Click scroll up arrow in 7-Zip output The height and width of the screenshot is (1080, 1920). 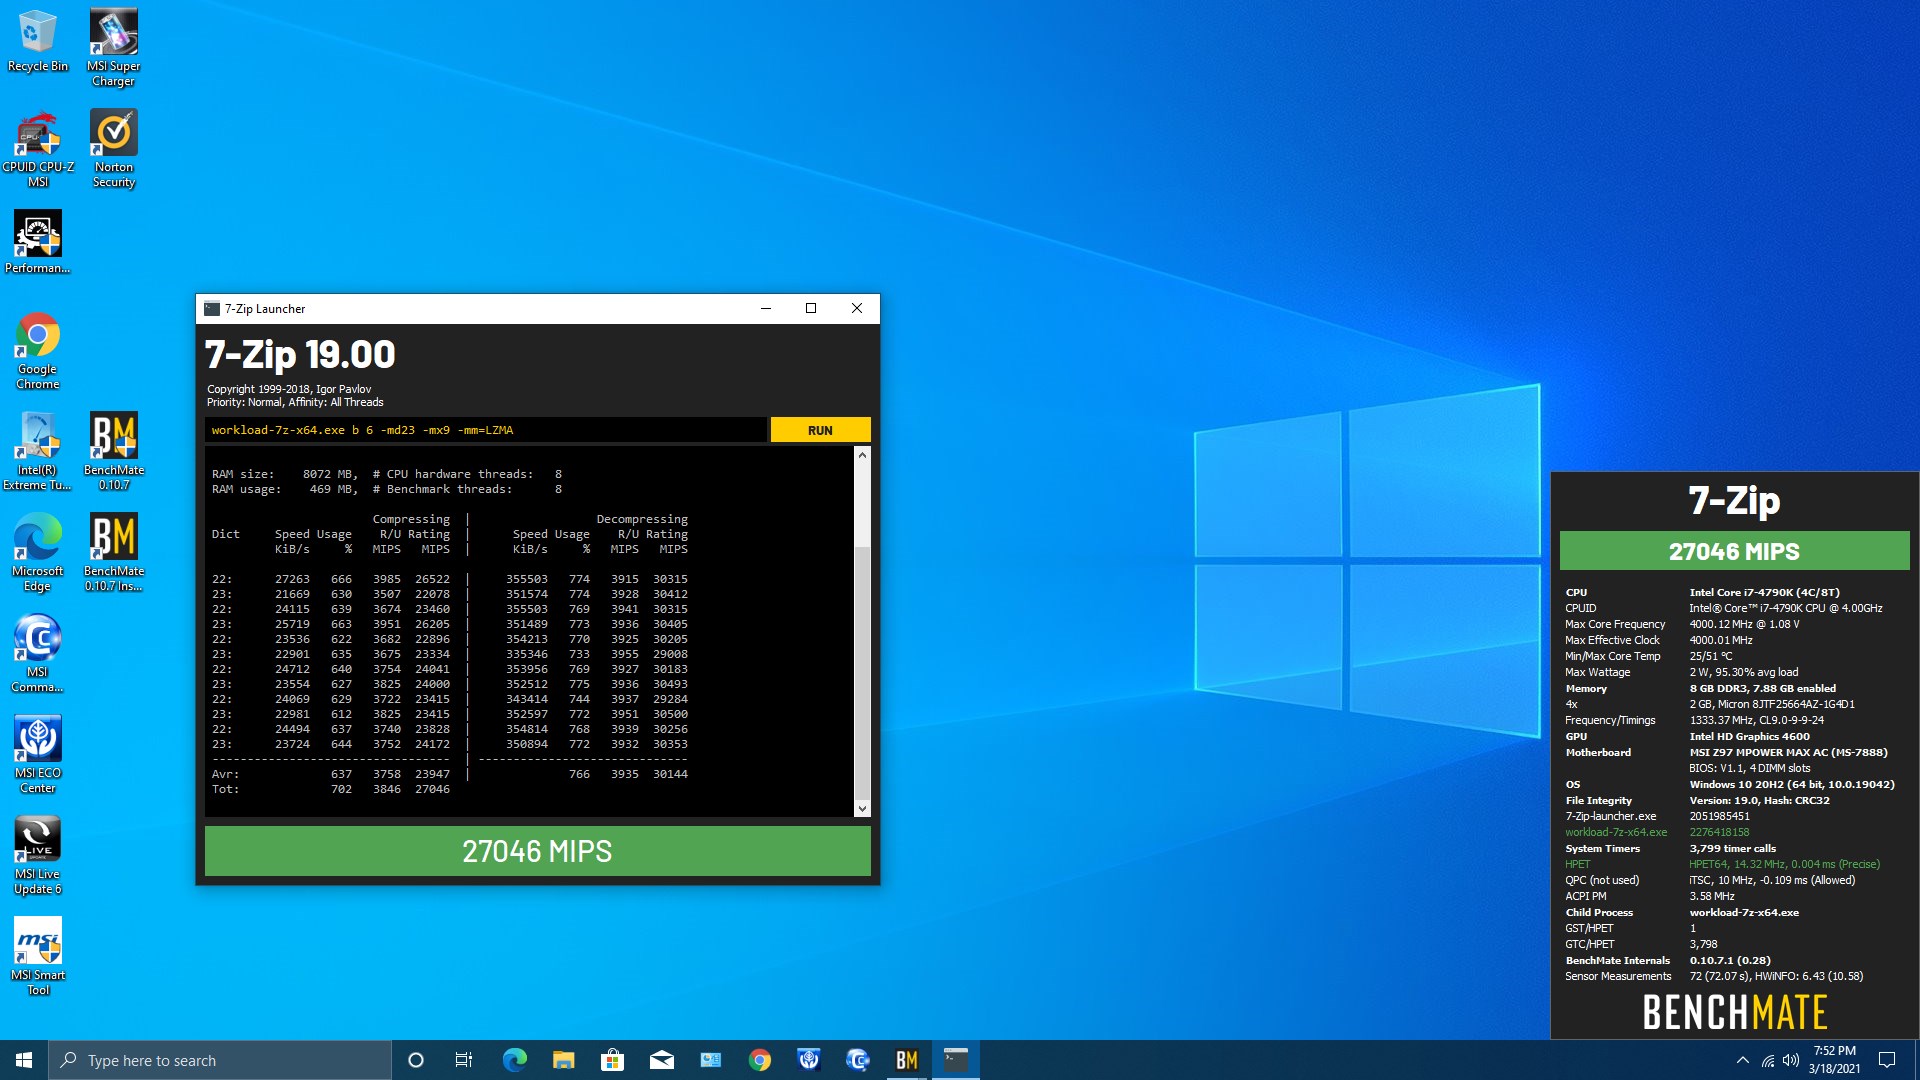(862, 455)
